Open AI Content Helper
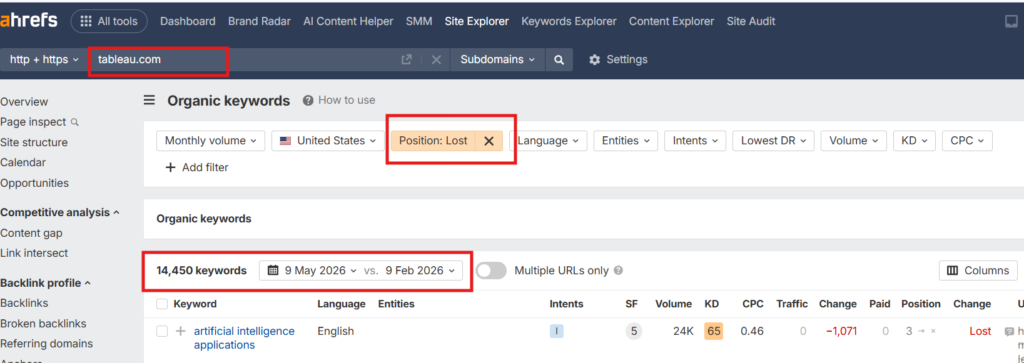The image size is (1024, 363). (348, 21)
